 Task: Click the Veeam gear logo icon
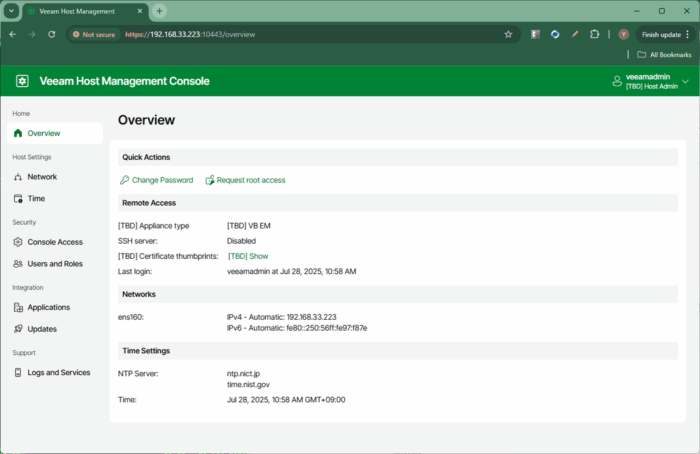tap(22, 81)
